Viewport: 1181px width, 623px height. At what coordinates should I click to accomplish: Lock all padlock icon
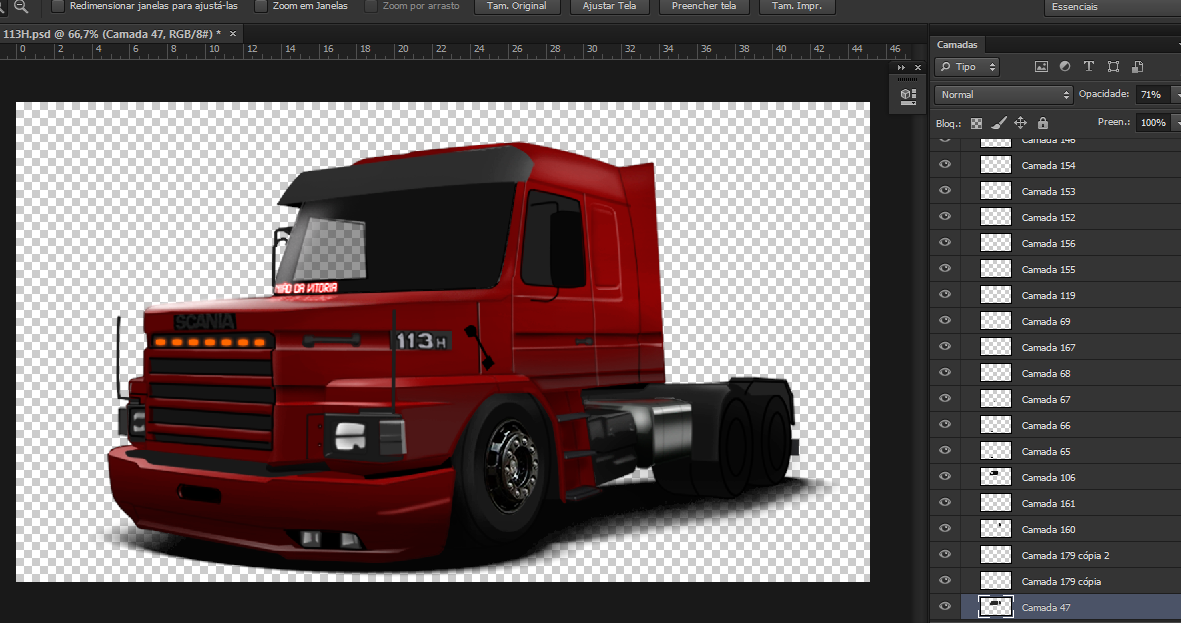pyautogui.click(x=1042, y=123)
